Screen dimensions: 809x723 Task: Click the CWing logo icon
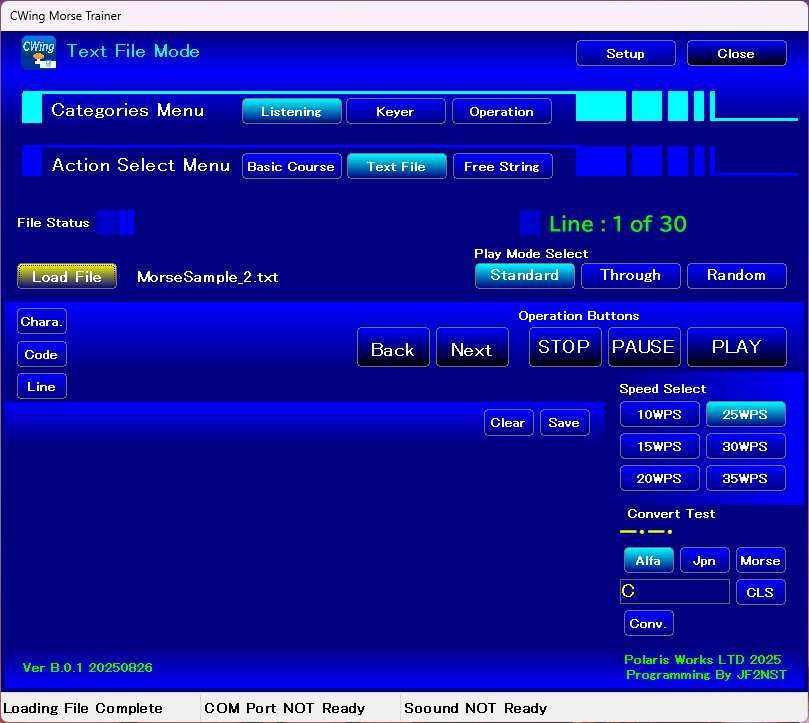point(38,52)
